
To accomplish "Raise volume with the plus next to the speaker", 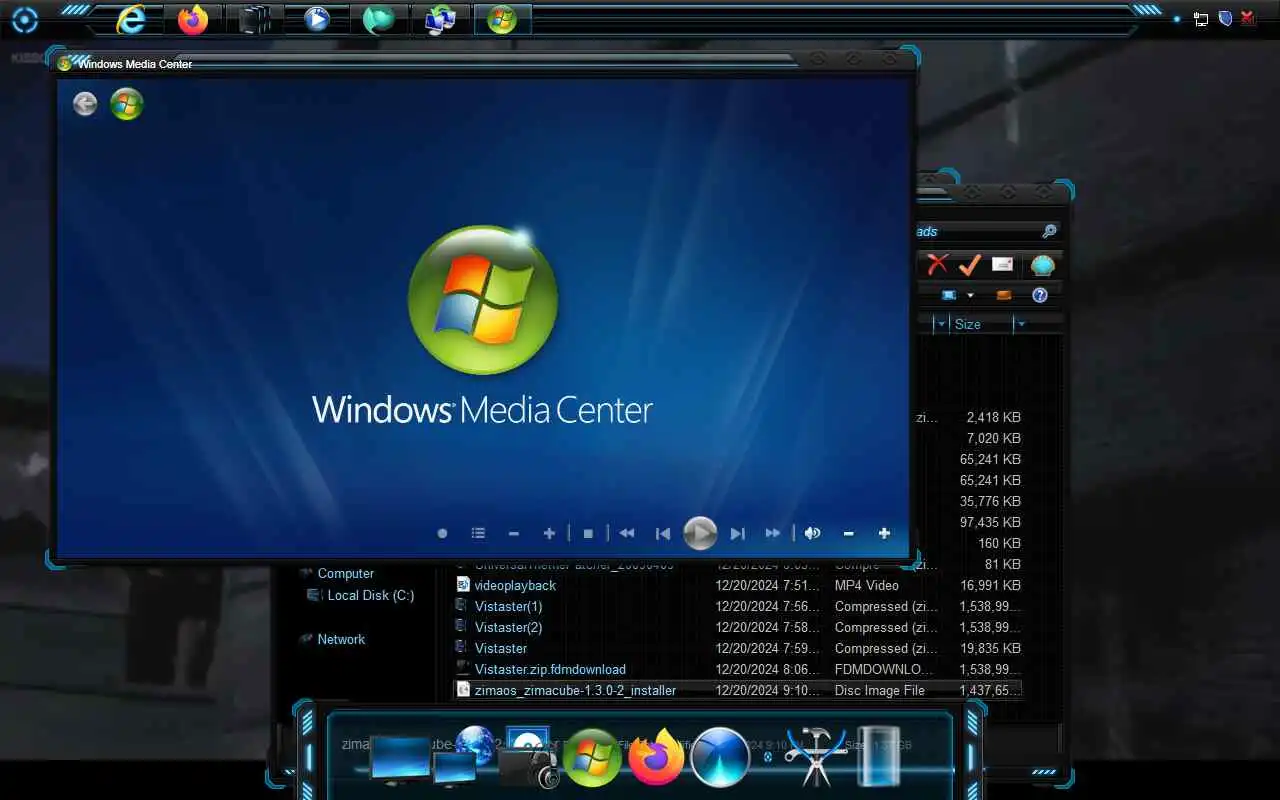I will (884, 533).
